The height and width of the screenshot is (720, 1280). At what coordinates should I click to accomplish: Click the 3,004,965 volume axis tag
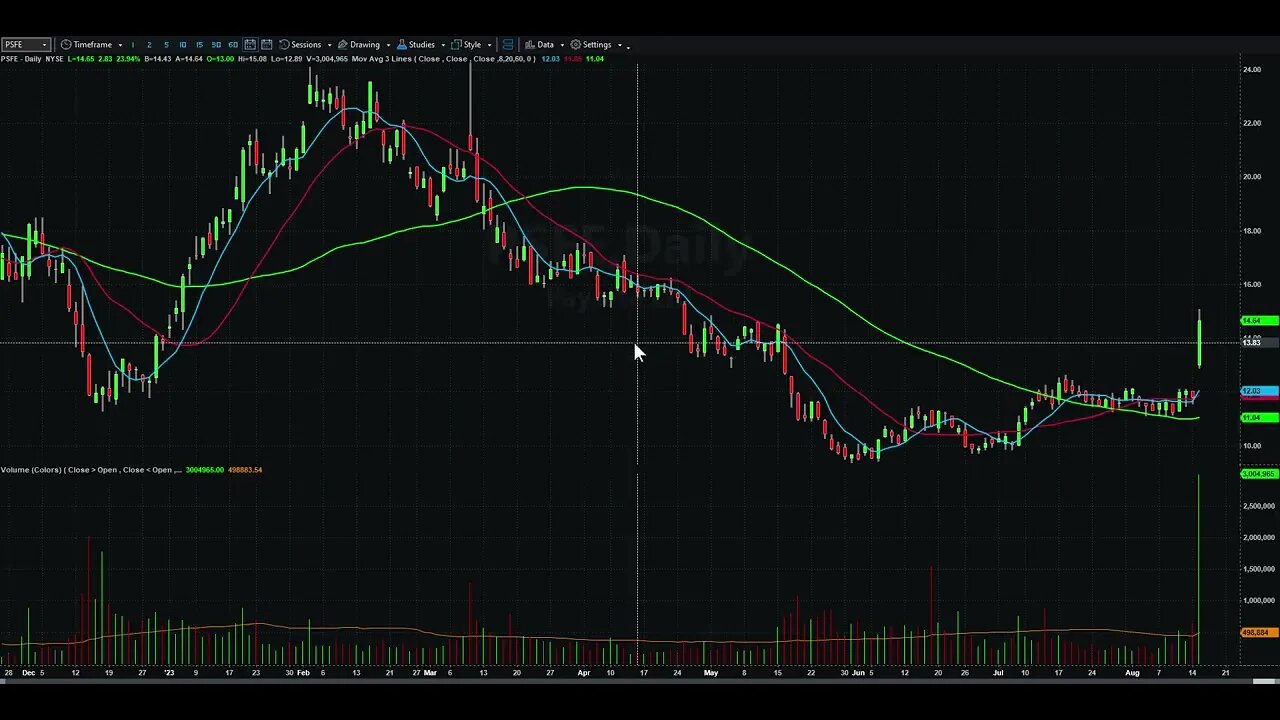pyautogui.click(x=1259, y=474)
